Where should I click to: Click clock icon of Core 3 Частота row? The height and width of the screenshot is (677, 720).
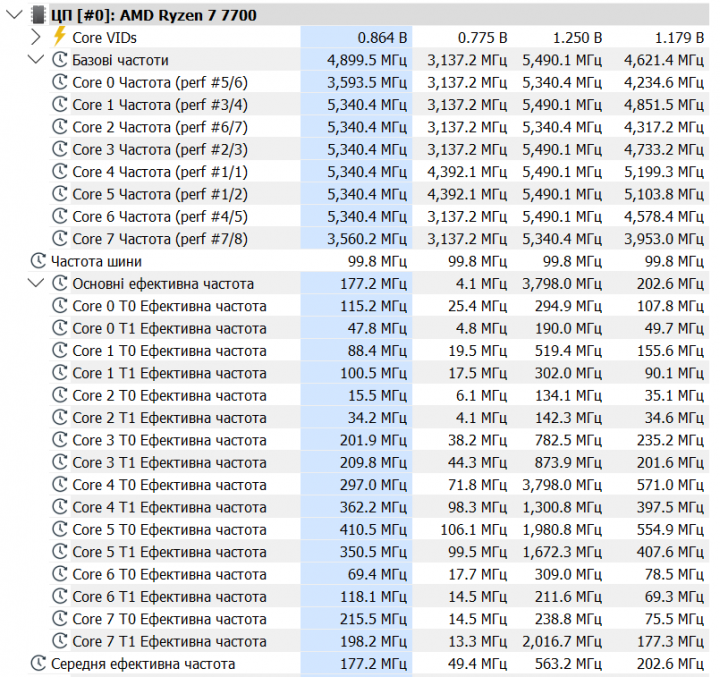coord(60,149)
